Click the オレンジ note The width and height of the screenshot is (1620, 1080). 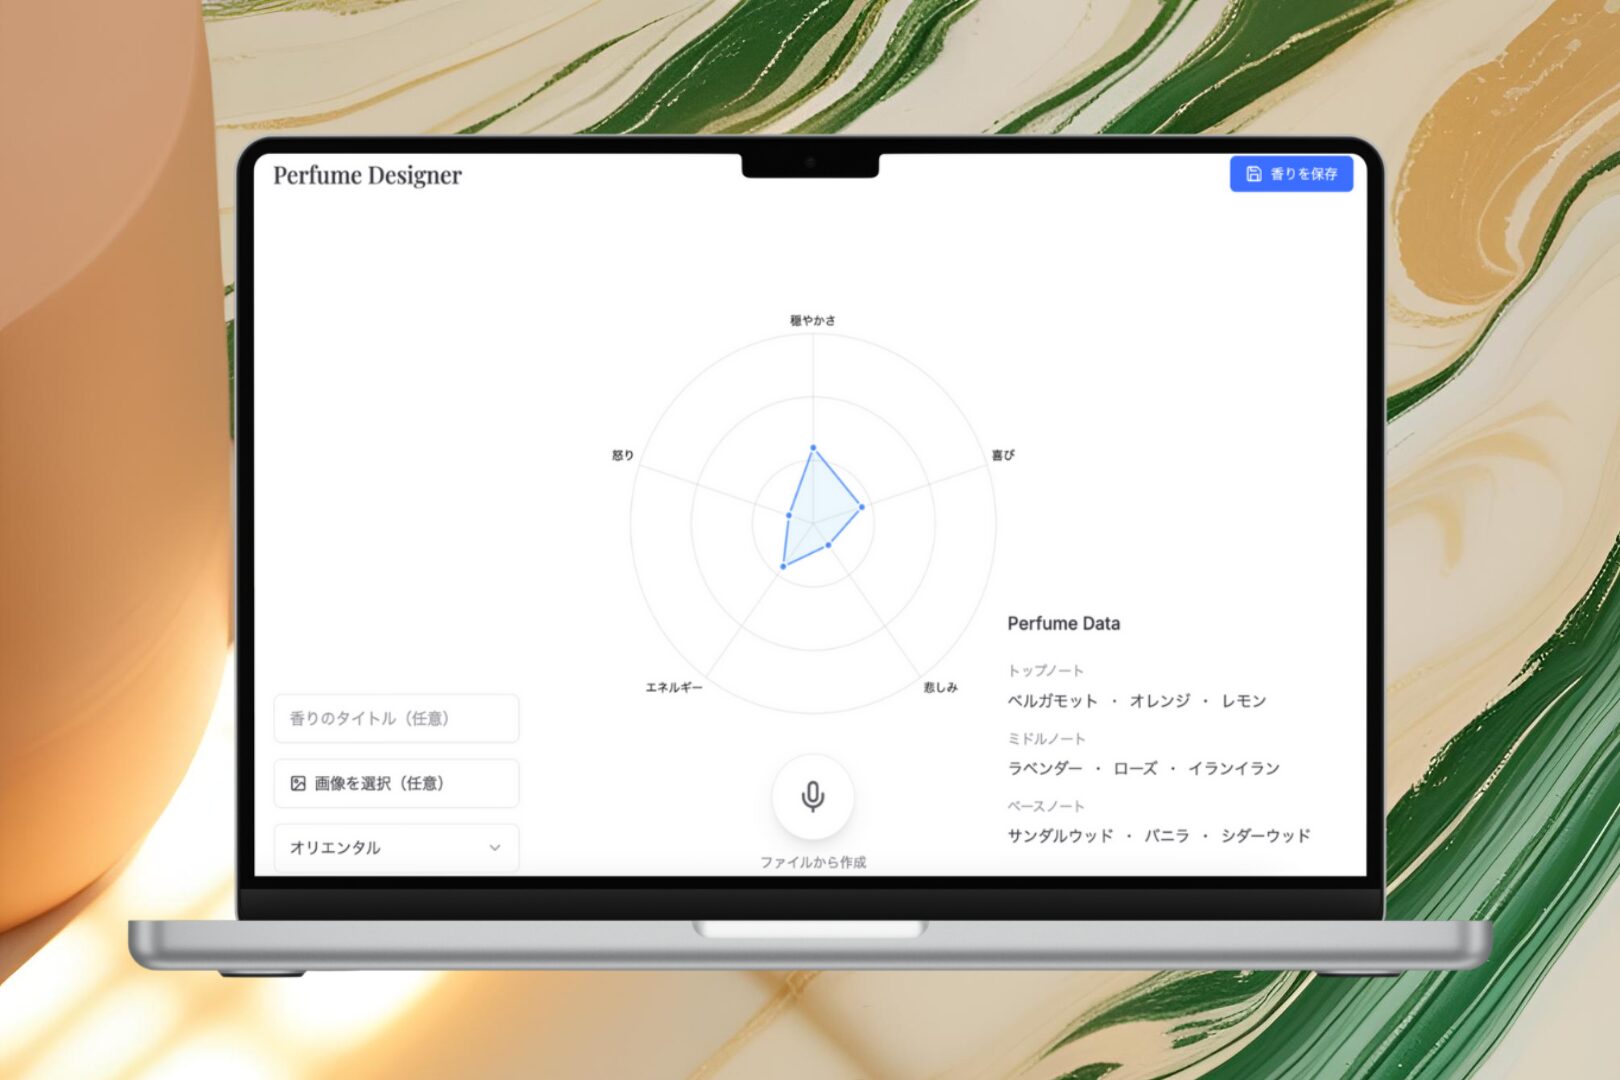point(1160,701)
